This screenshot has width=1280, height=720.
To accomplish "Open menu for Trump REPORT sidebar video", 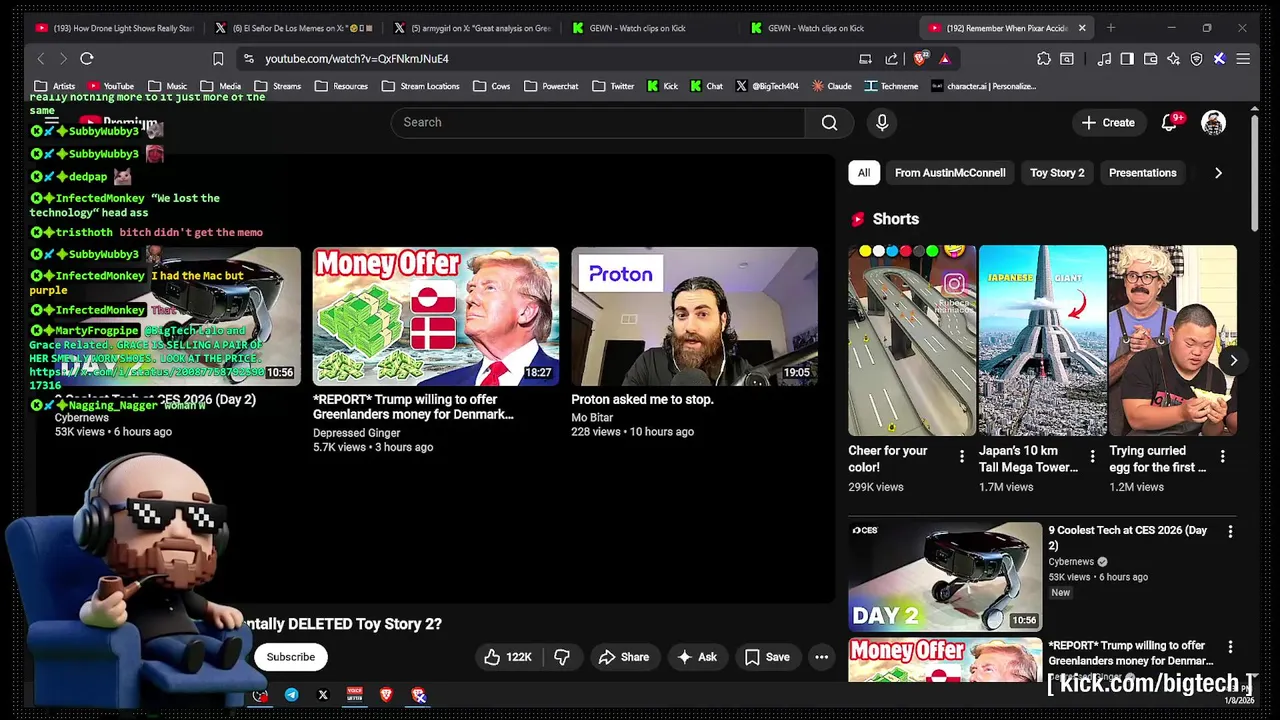I will click(x=1230, y=647).
